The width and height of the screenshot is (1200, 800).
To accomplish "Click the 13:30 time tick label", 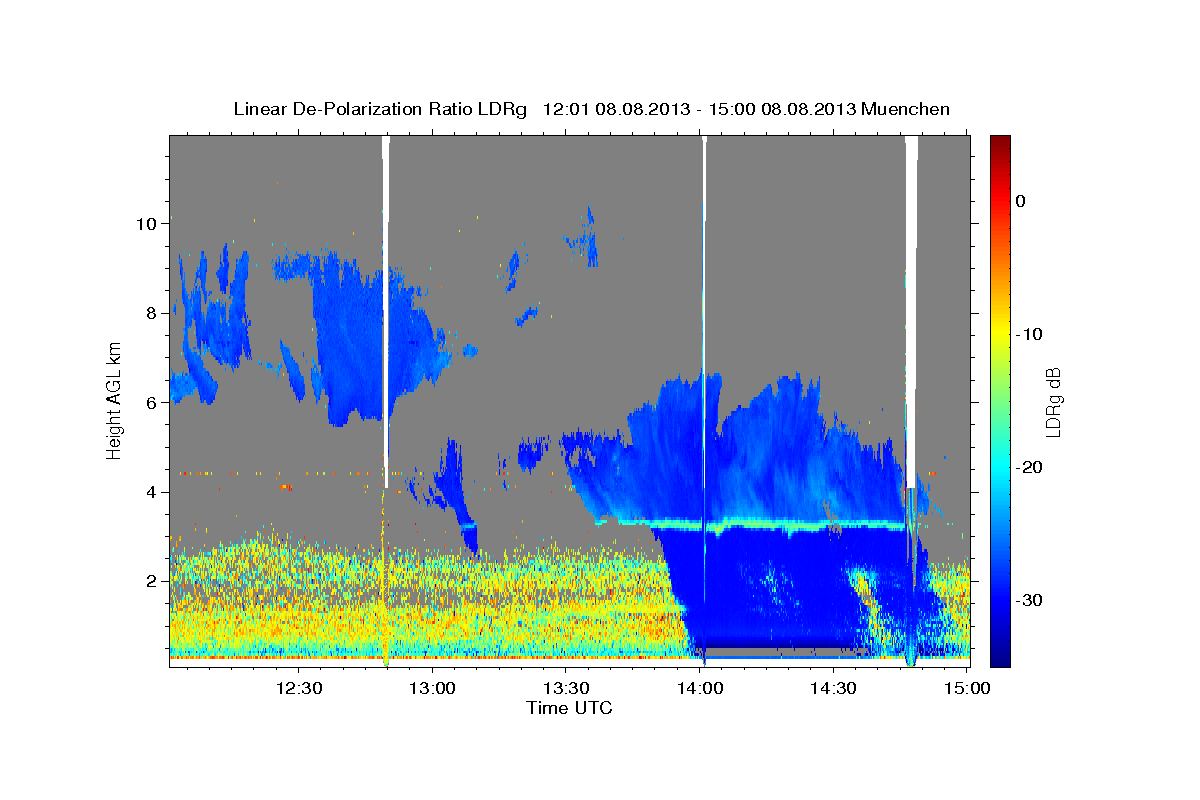I will click(567, 688).
